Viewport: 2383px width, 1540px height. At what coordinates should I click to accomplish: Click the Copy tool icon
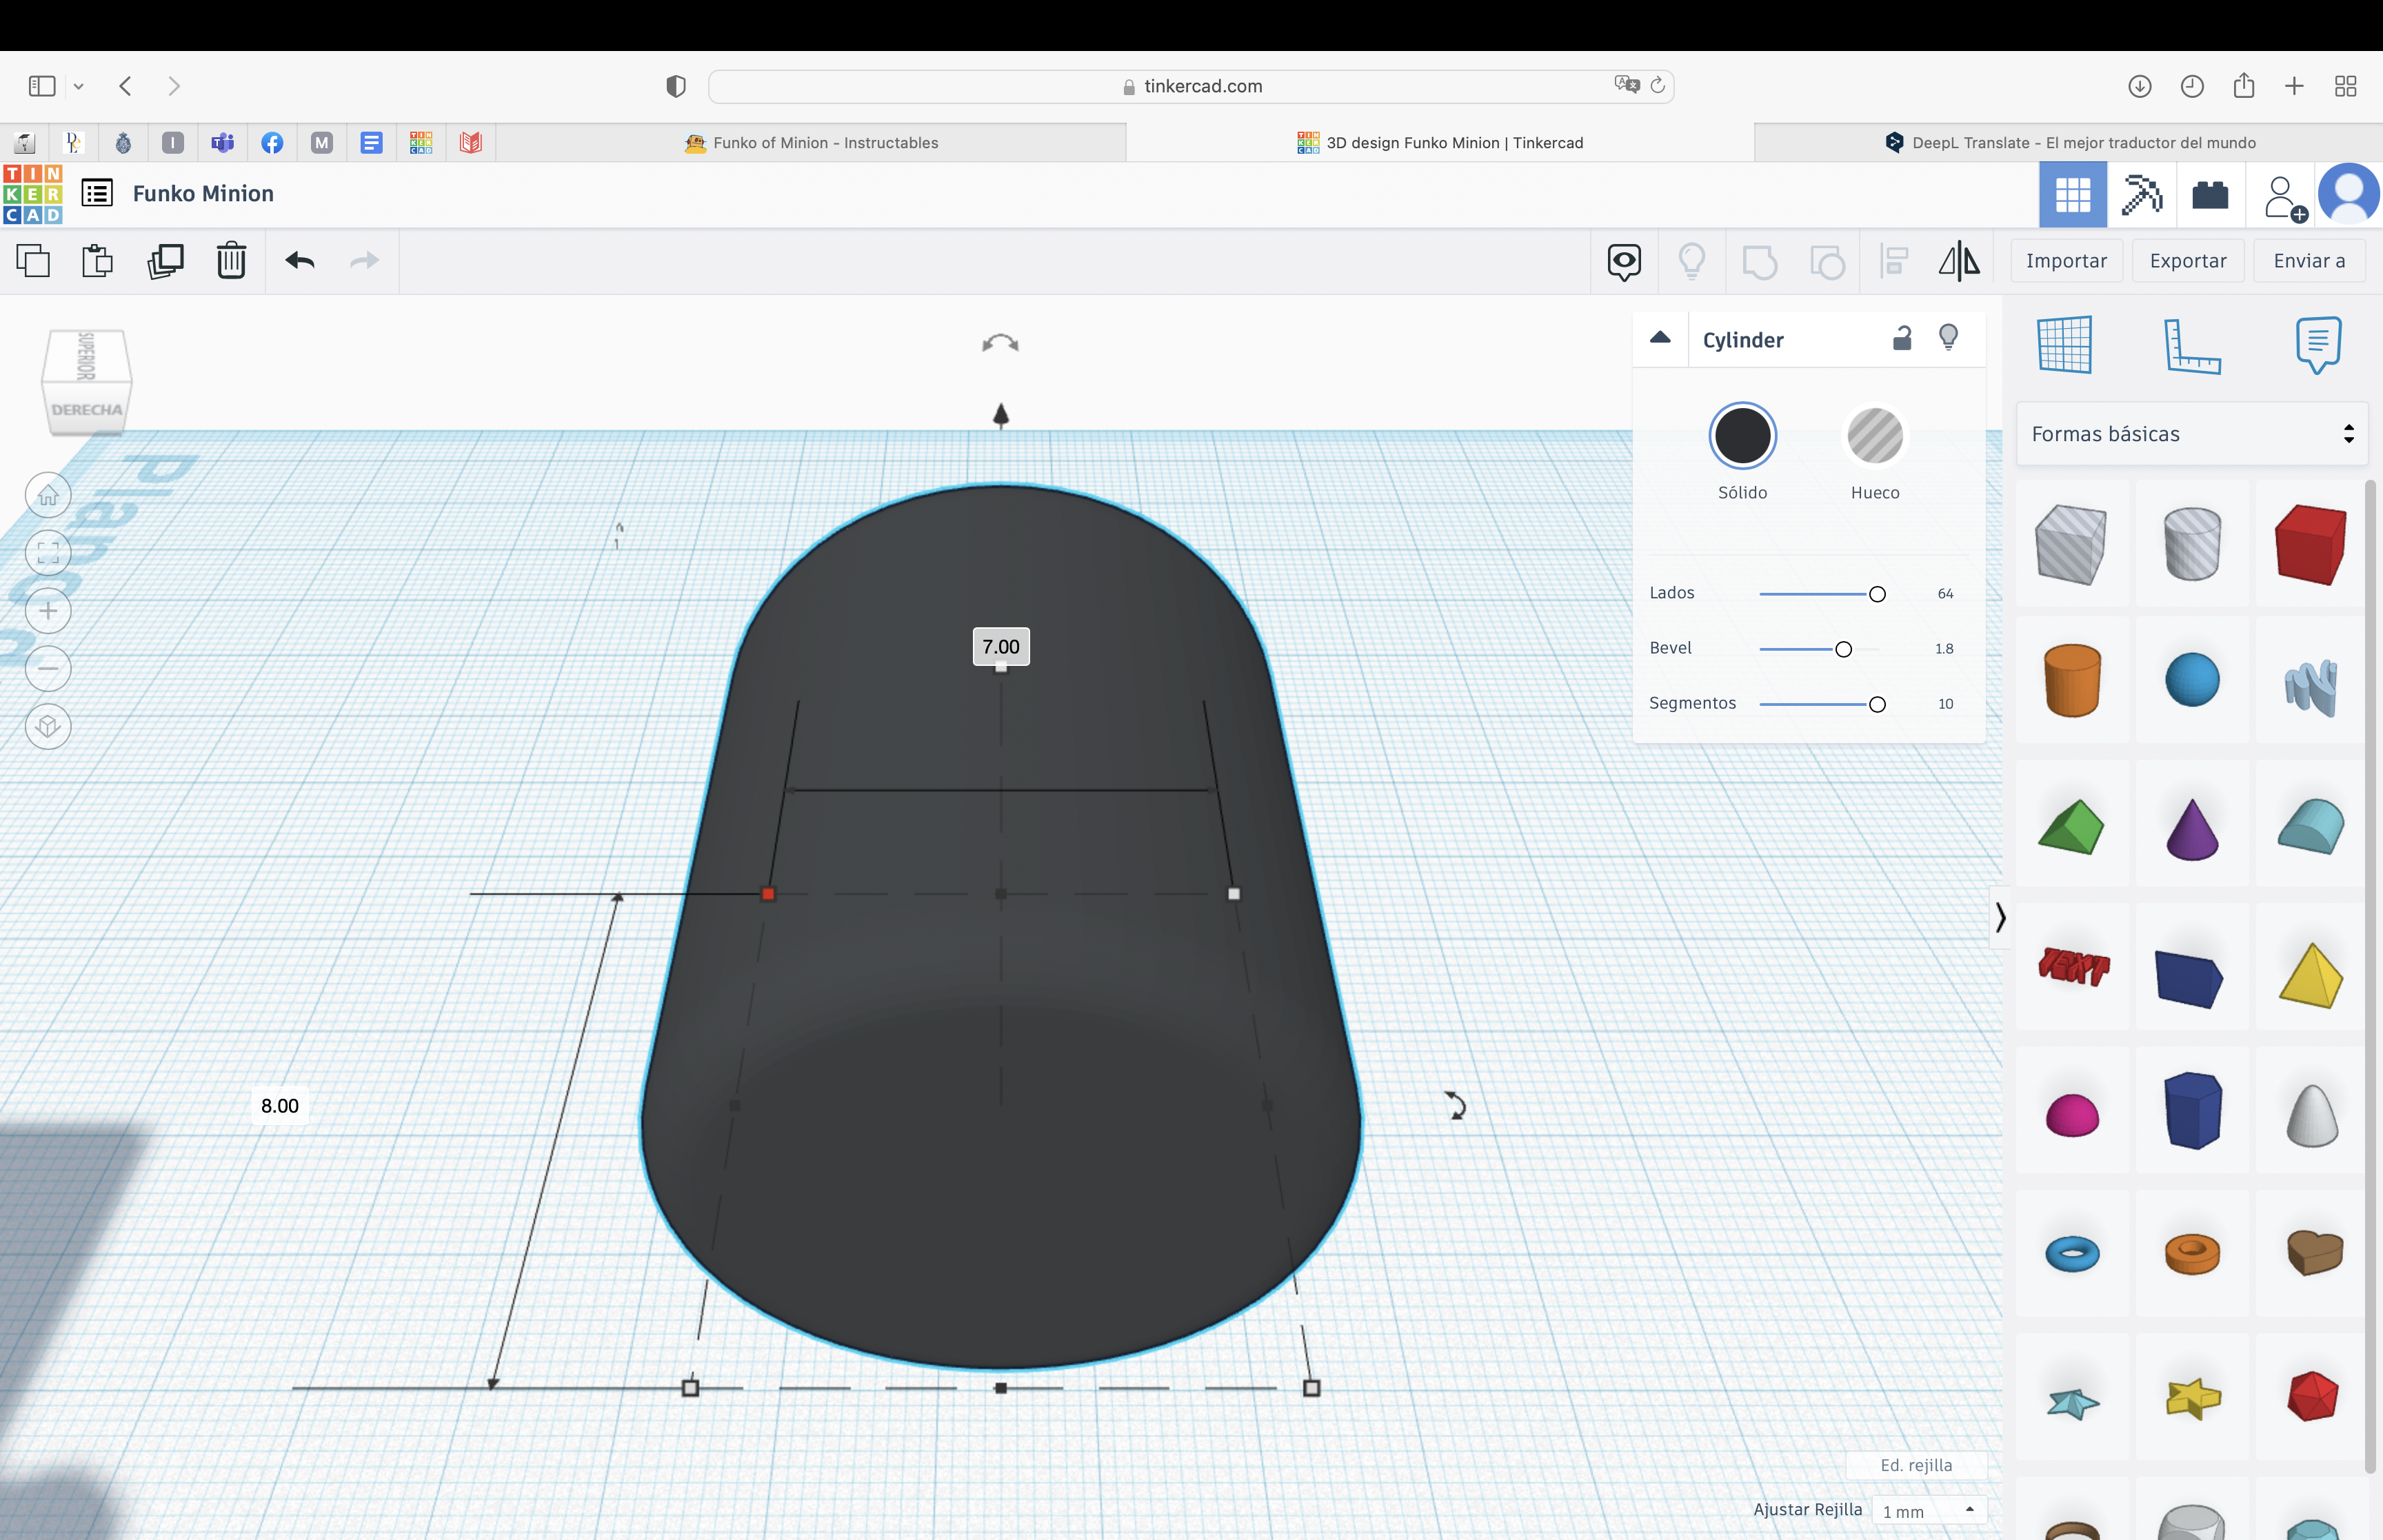[x=33, y=261]
